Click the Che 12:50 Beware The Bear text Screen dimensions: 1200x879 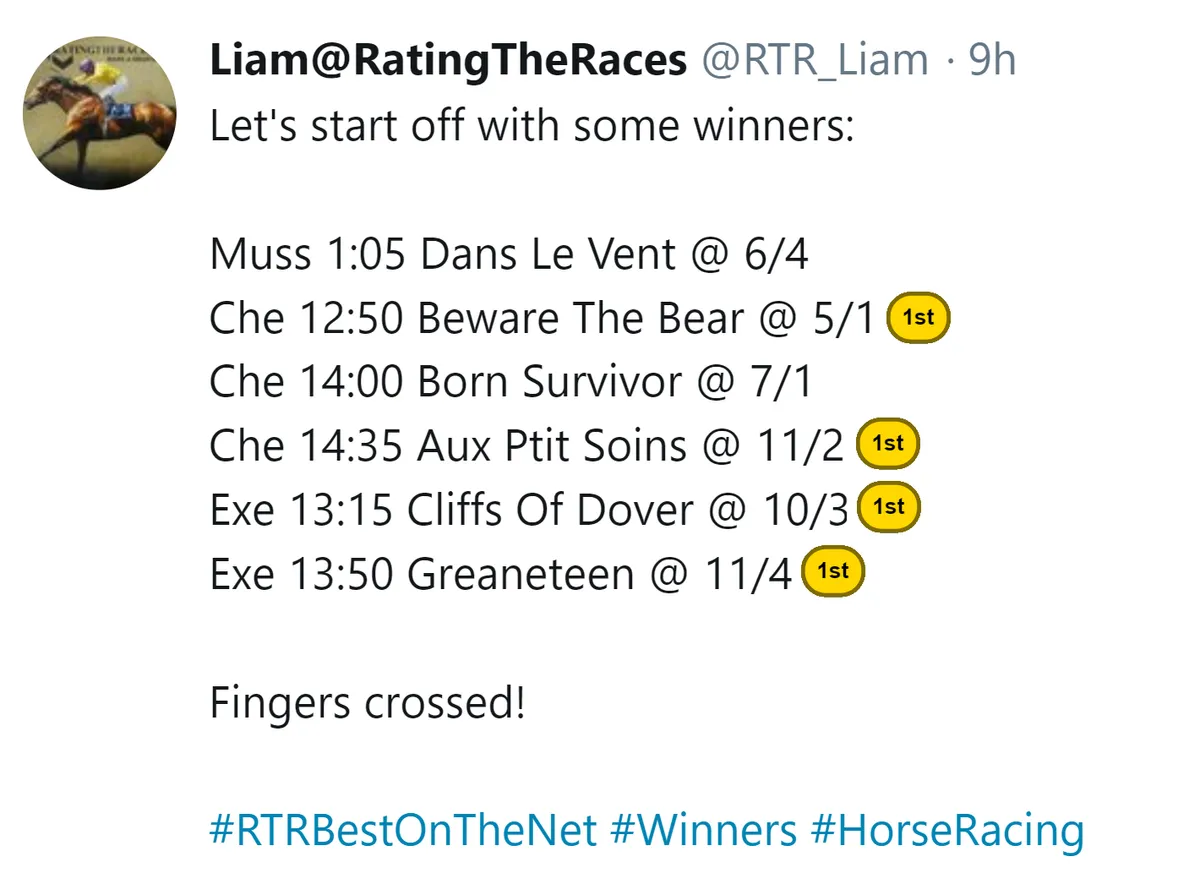[x=477, y=318]
